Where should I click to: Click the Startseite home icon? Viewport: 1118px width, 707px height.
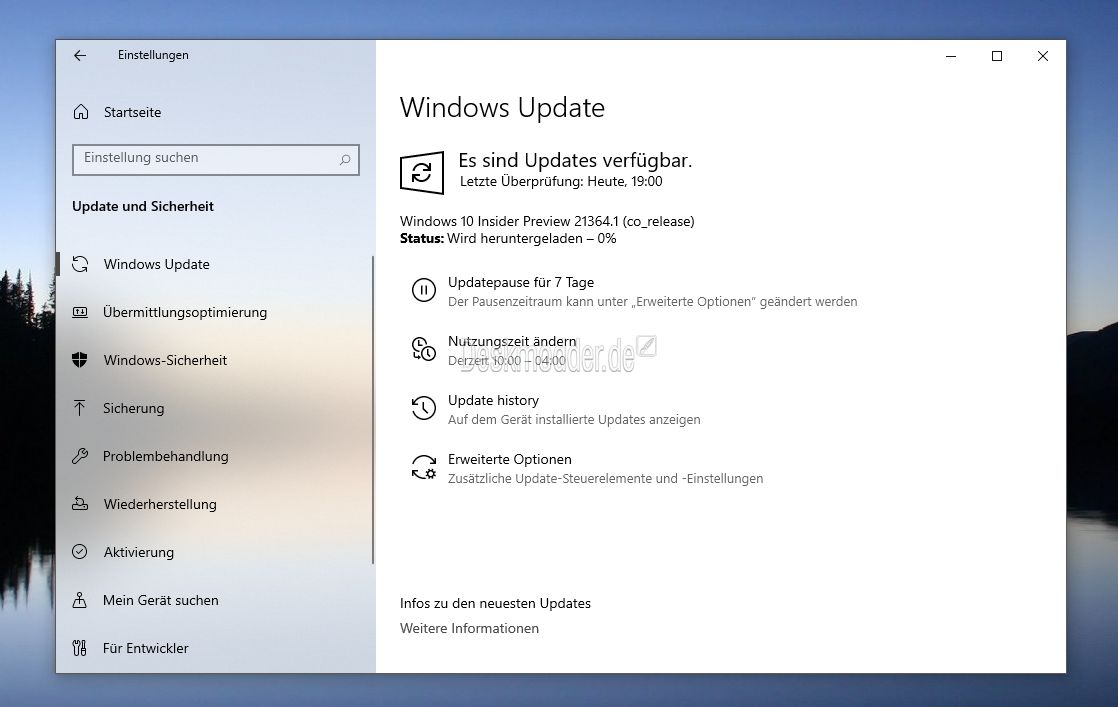81,112
